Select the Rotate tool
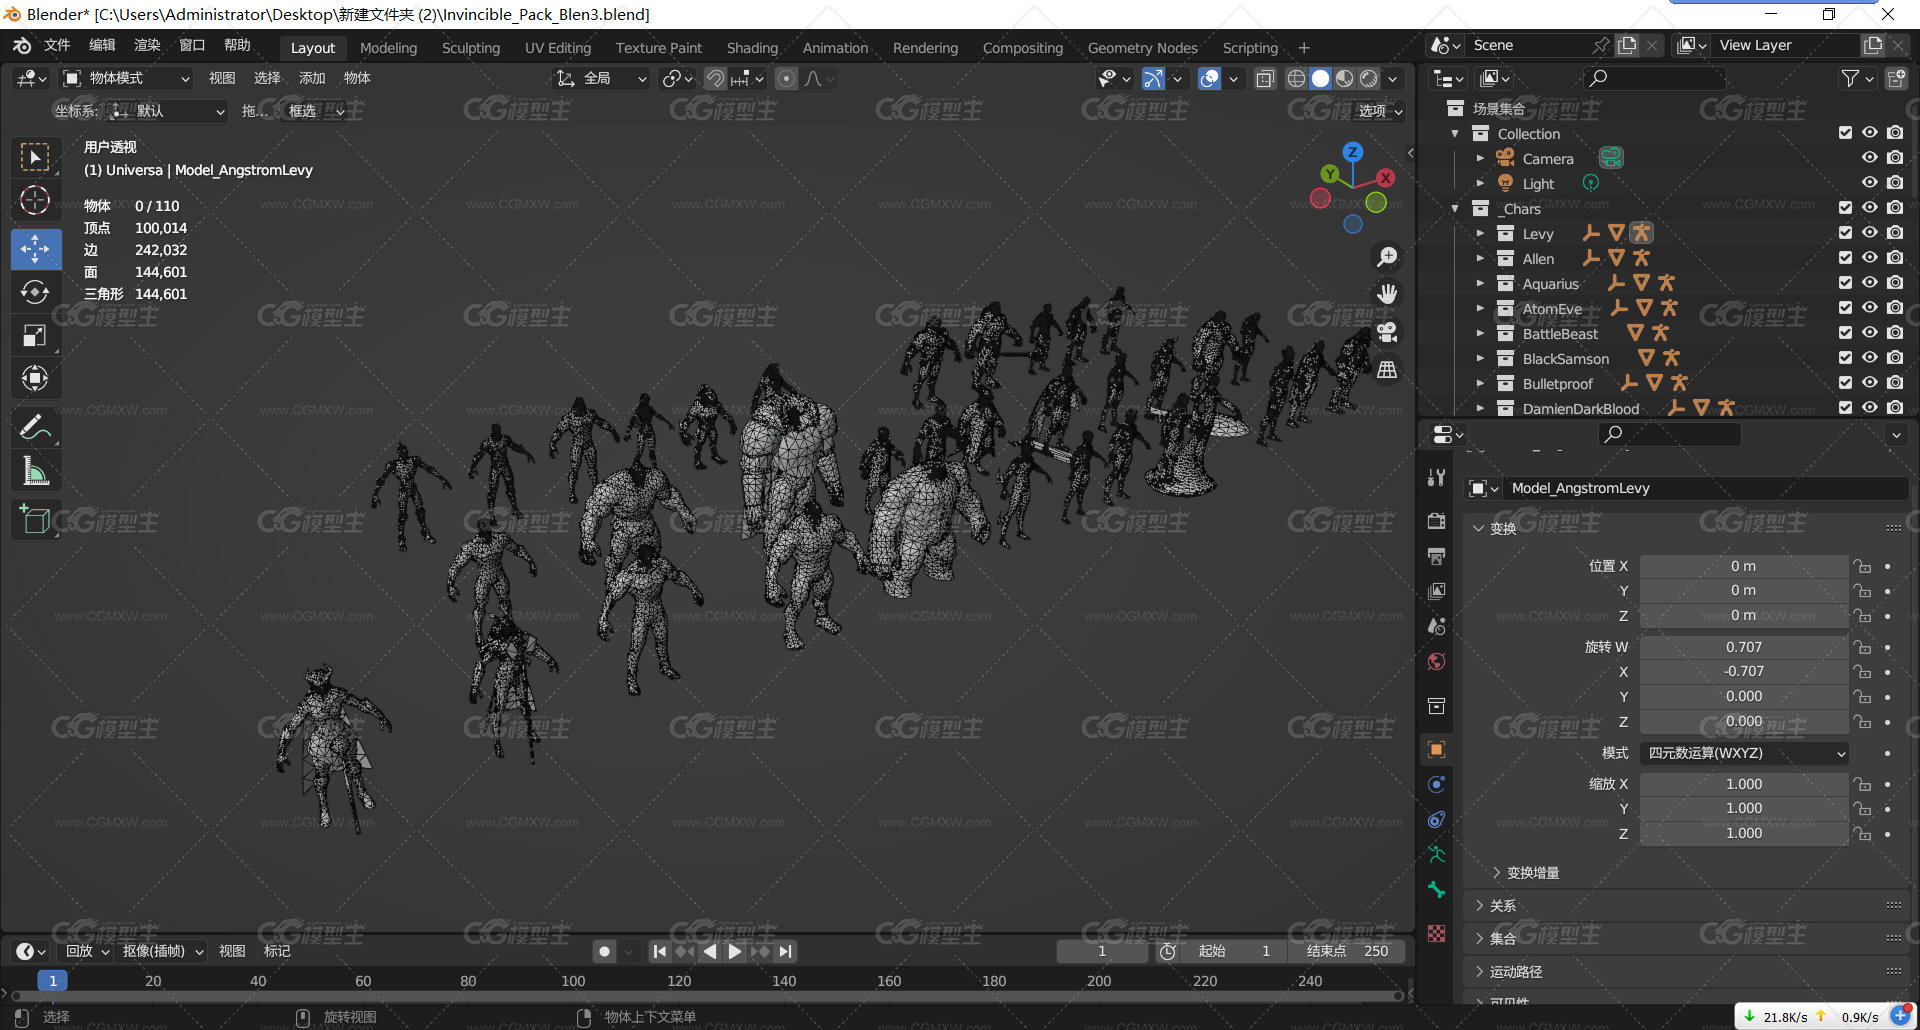The image size is (1920, 1030). [x=35, y=292]
